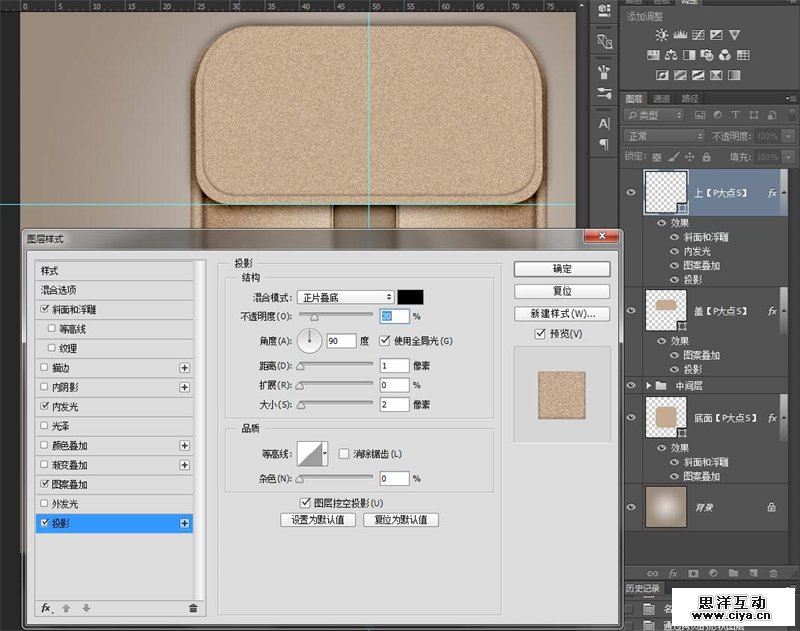Open the Character panel icon
800x631 pixels.
coord(604,123)
